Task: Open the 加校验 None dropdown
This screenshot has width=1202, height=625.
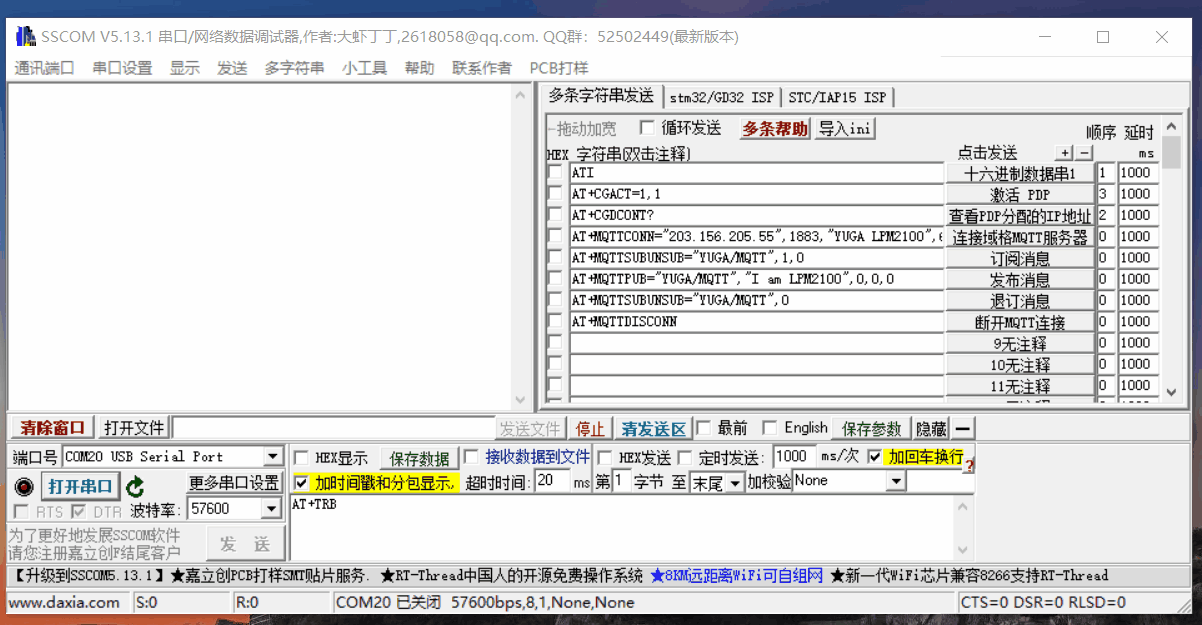Action: tap(895, 481)
